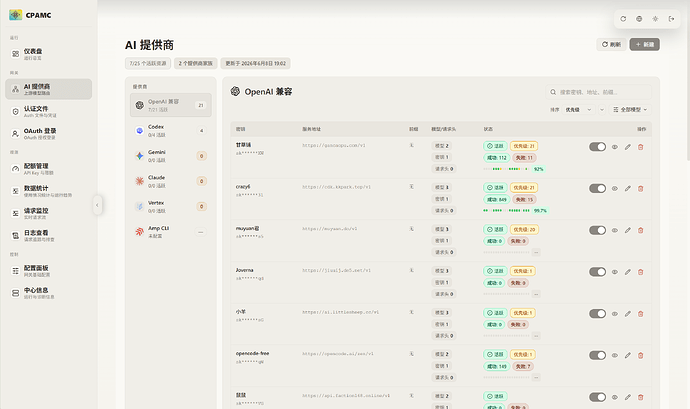Open the 优先级 sort dropdown
The image size is (690, 409).
pos(578,110)
